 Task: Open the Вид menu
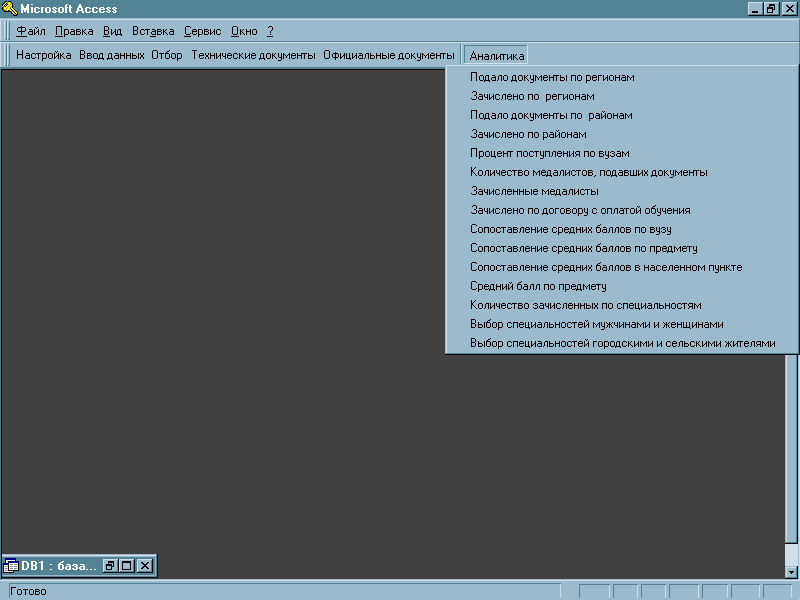tap(112, 31)
